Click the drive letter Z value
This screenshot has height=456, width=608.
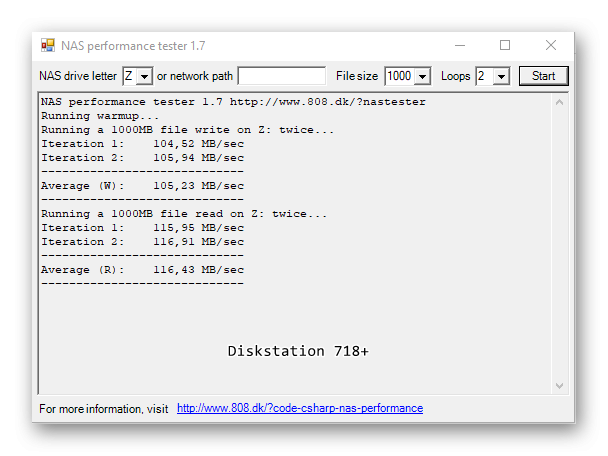[130, 76]
